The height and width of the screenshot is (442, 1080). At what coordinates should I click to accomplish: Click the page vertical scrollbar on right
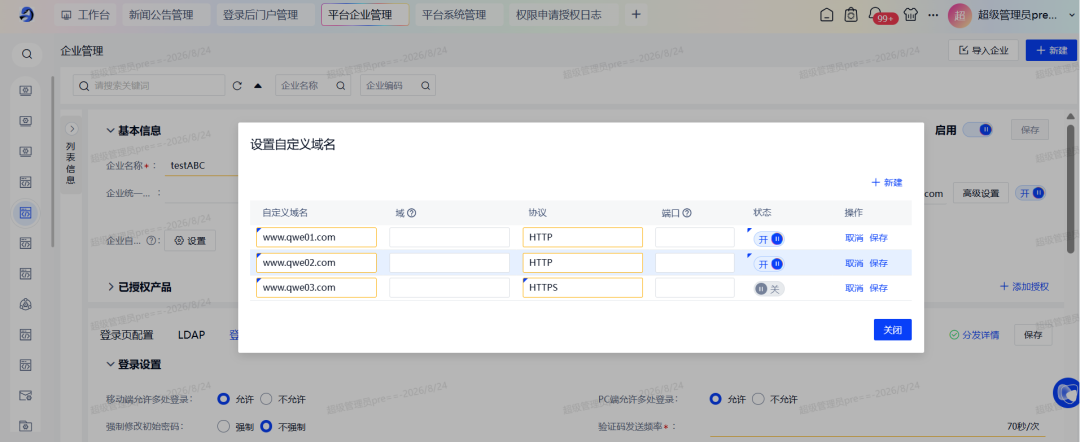[1070, 187]
